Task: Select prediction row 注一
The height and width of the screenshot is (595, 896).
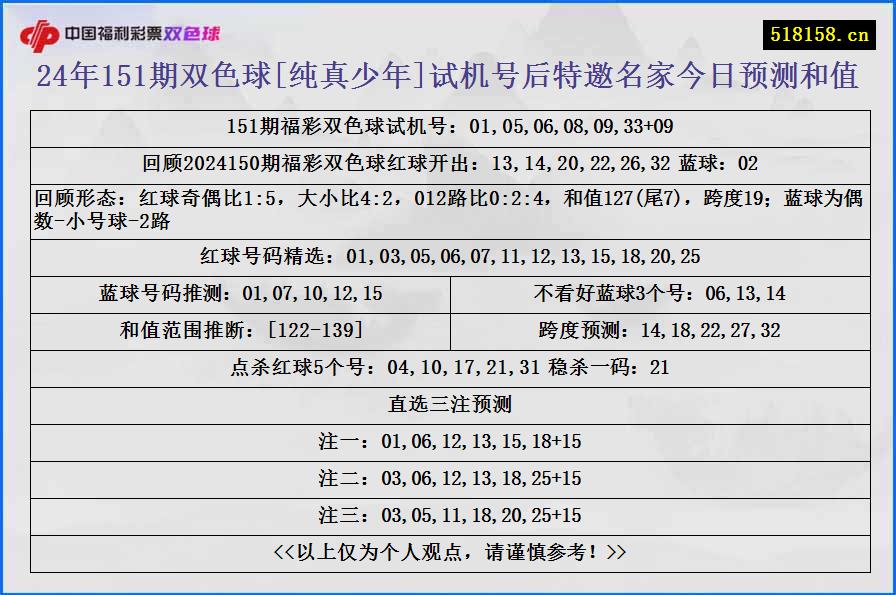Action: point(448,441)
